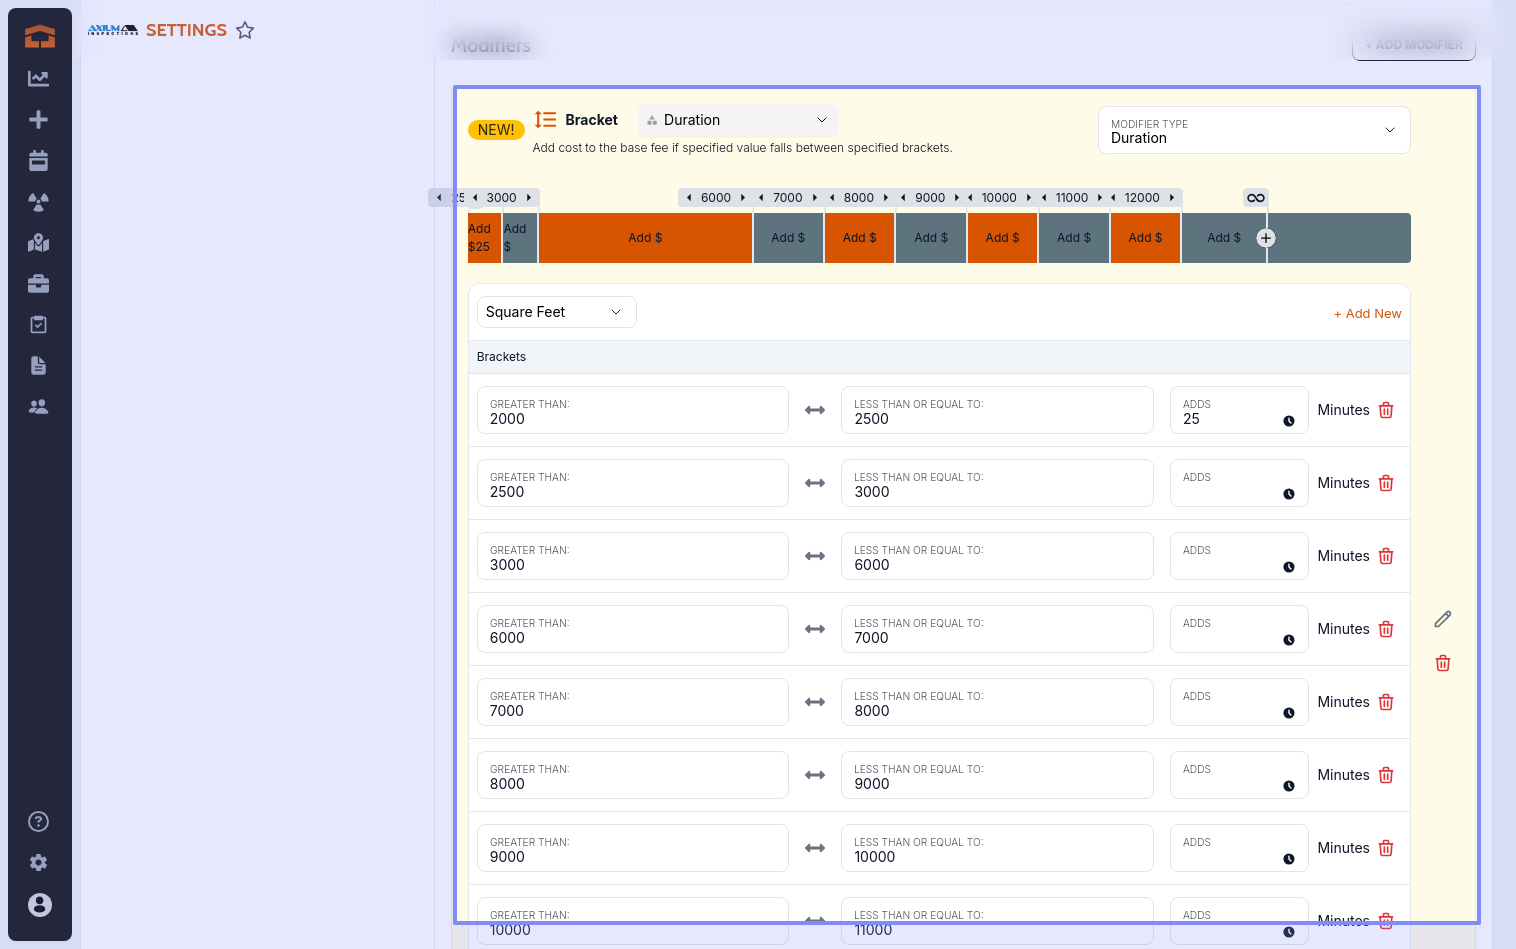Click the briefcase icon in sidebar
The width and height of the screenshot is (1516, 949).
click(38, 284)
